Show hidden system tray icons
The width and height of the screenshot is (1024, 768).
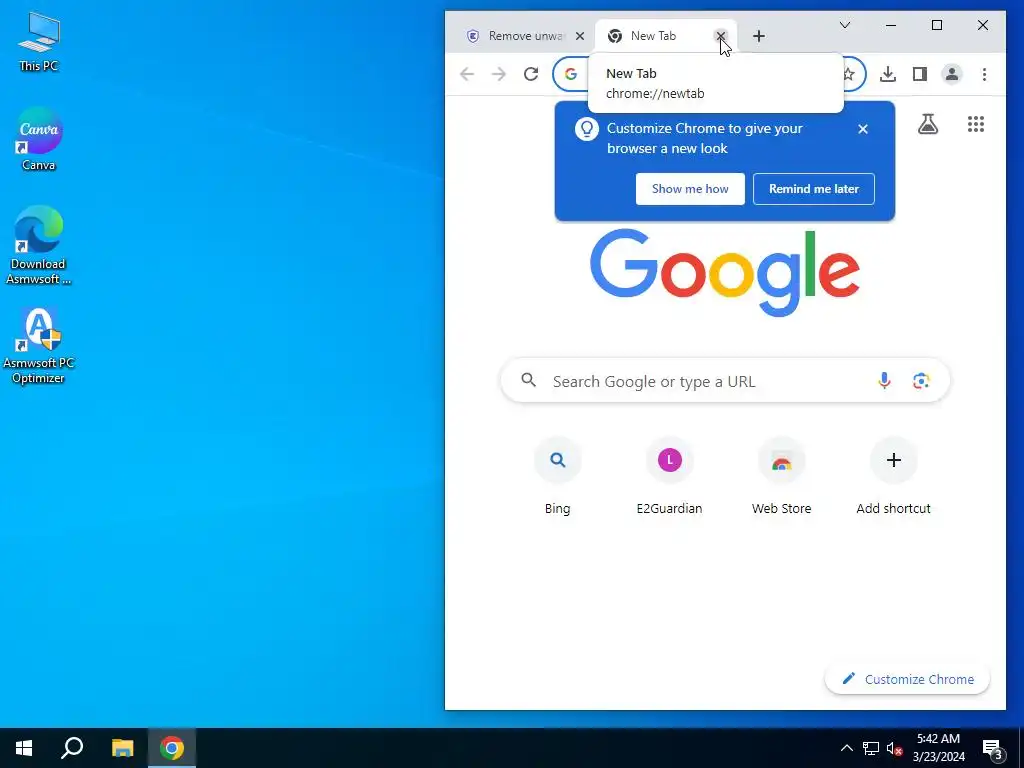(846, 748)
